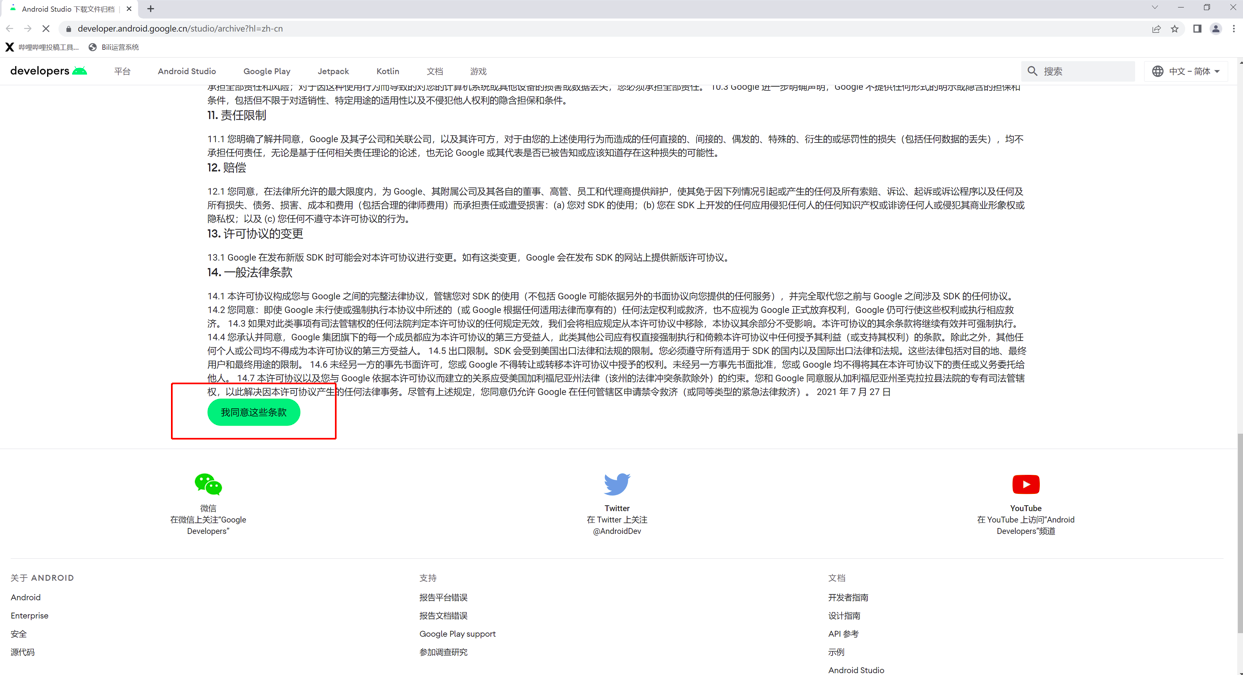Stop page loading in browser toolbar

46,29
